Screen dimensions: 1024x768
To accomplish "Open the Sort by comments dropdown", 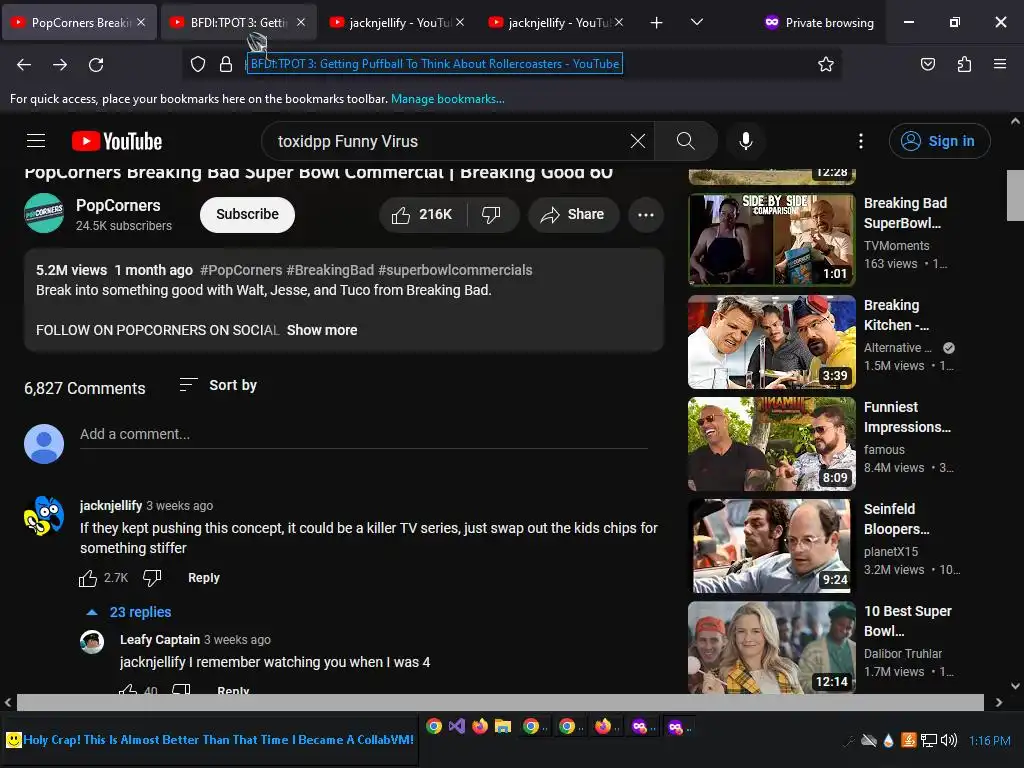I will pyautogui.click(x=218, y=385).
